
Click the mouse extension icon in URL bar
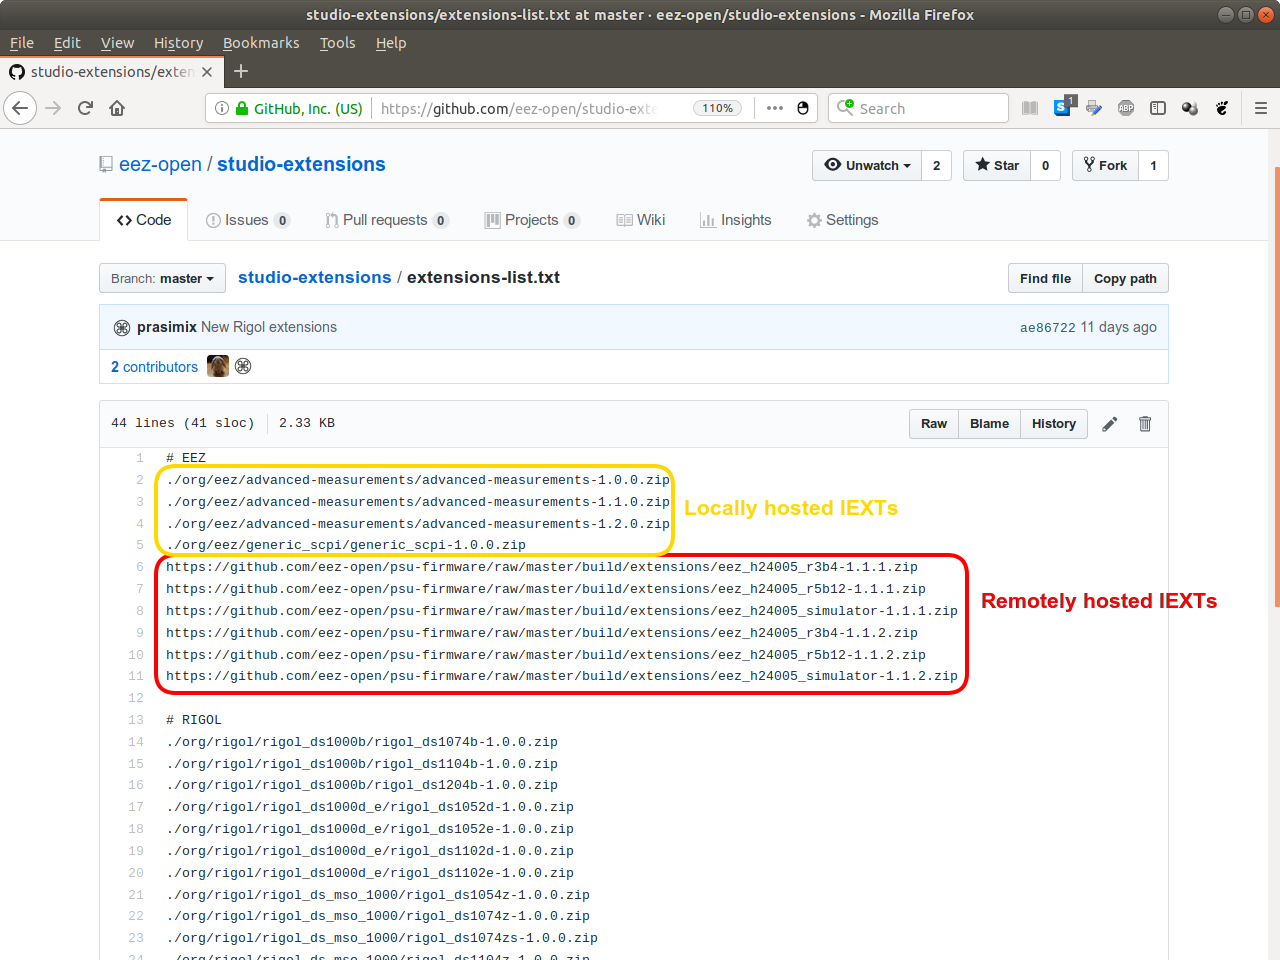coord(803,108)
